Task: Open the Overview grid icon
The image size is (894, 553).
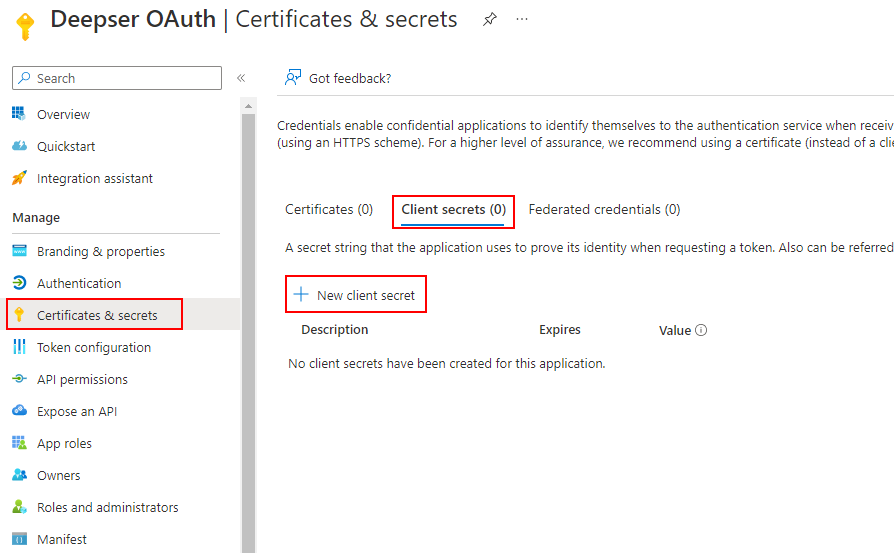Action: (x=19, y=113)
